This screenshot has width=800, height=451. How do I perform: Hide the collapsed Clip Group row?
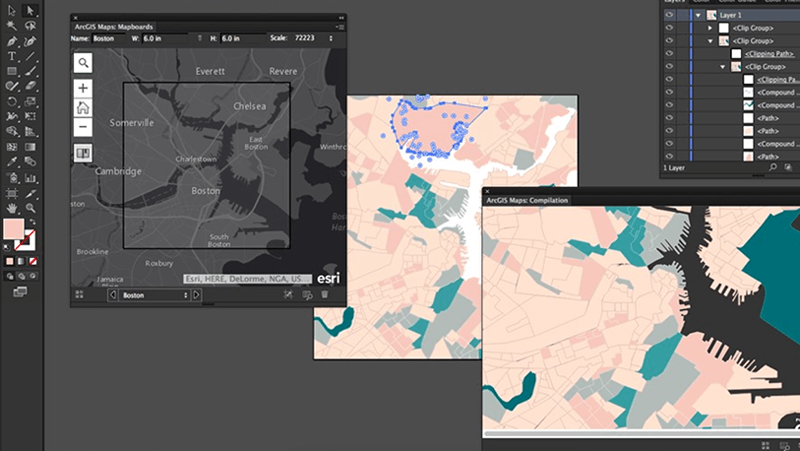669,28
